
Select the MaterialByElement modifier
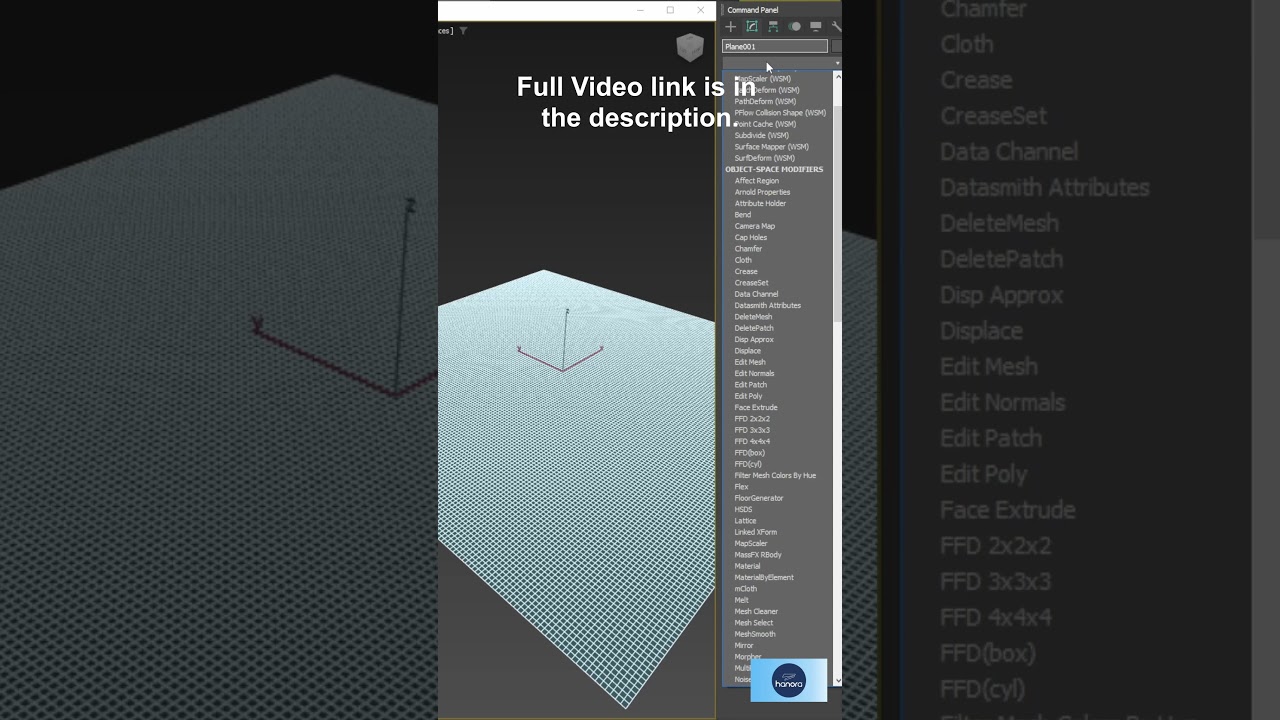[x=764, y=577]
